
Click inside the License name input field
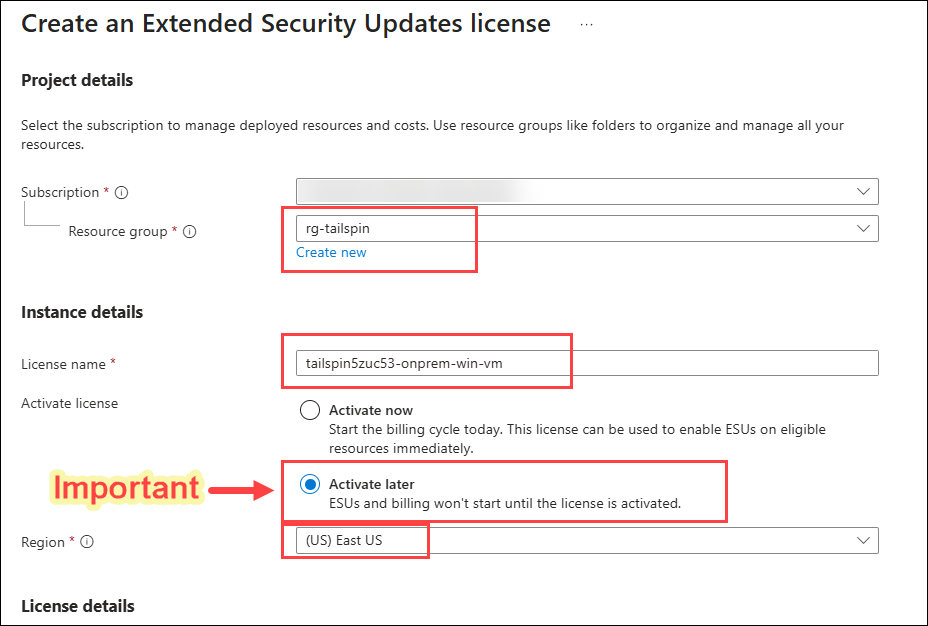point(500,363)
